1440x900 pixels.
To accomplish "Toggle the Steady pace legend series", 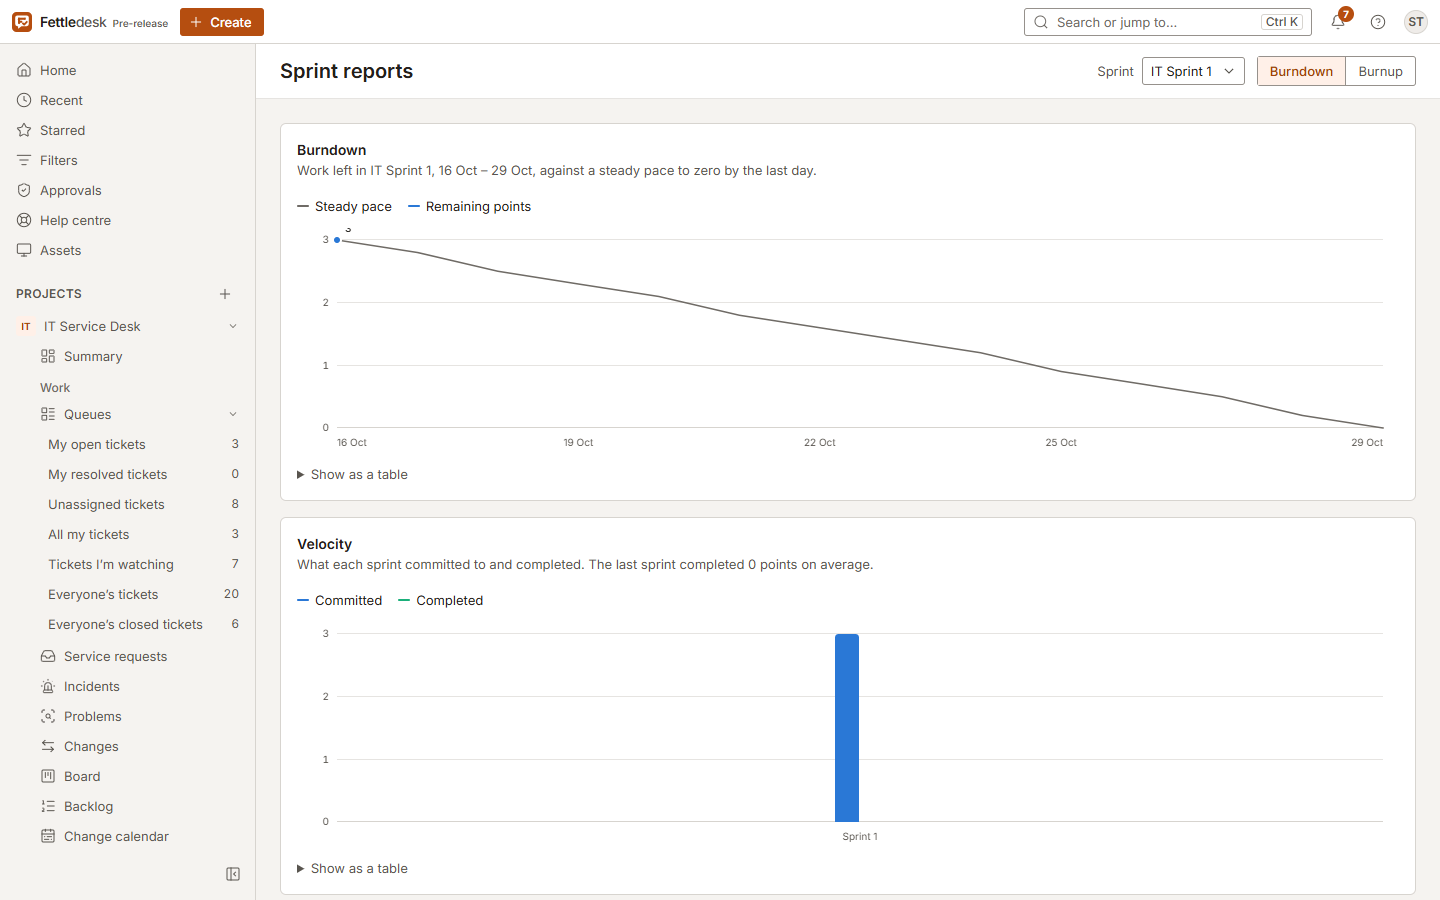I will (x=344, y=206).
